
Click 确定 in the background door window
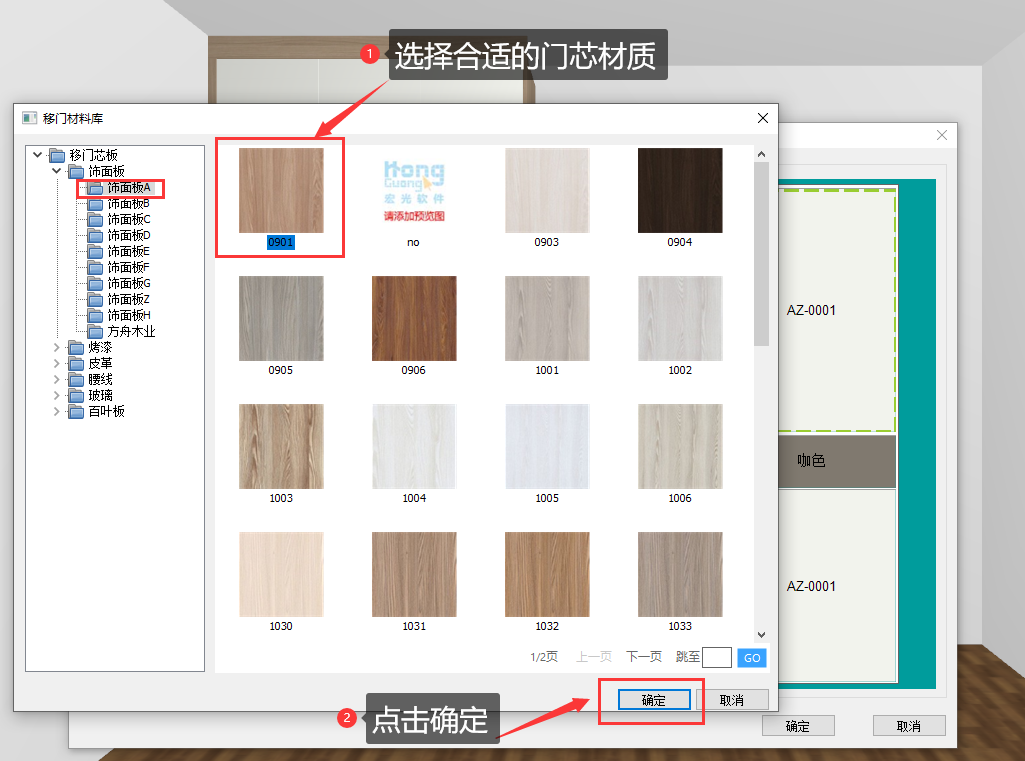tap(798, 726)
